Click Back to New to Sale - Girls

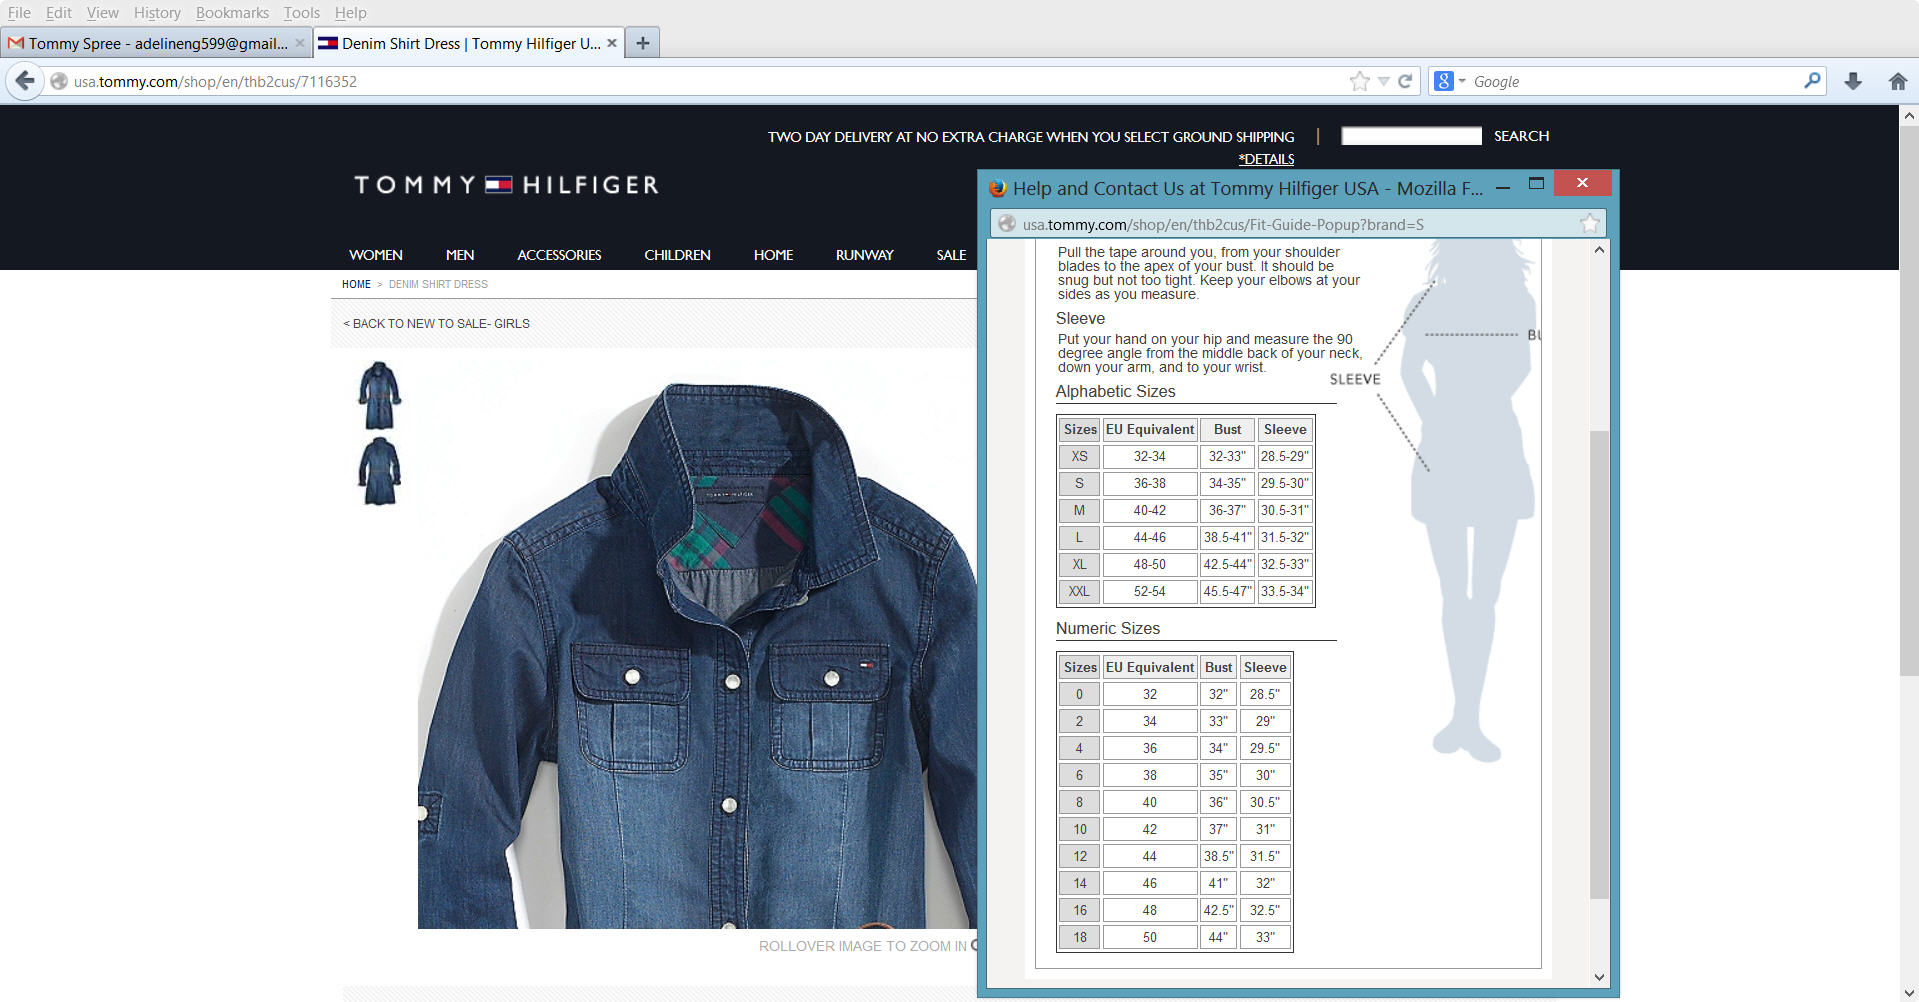(436, 323)
